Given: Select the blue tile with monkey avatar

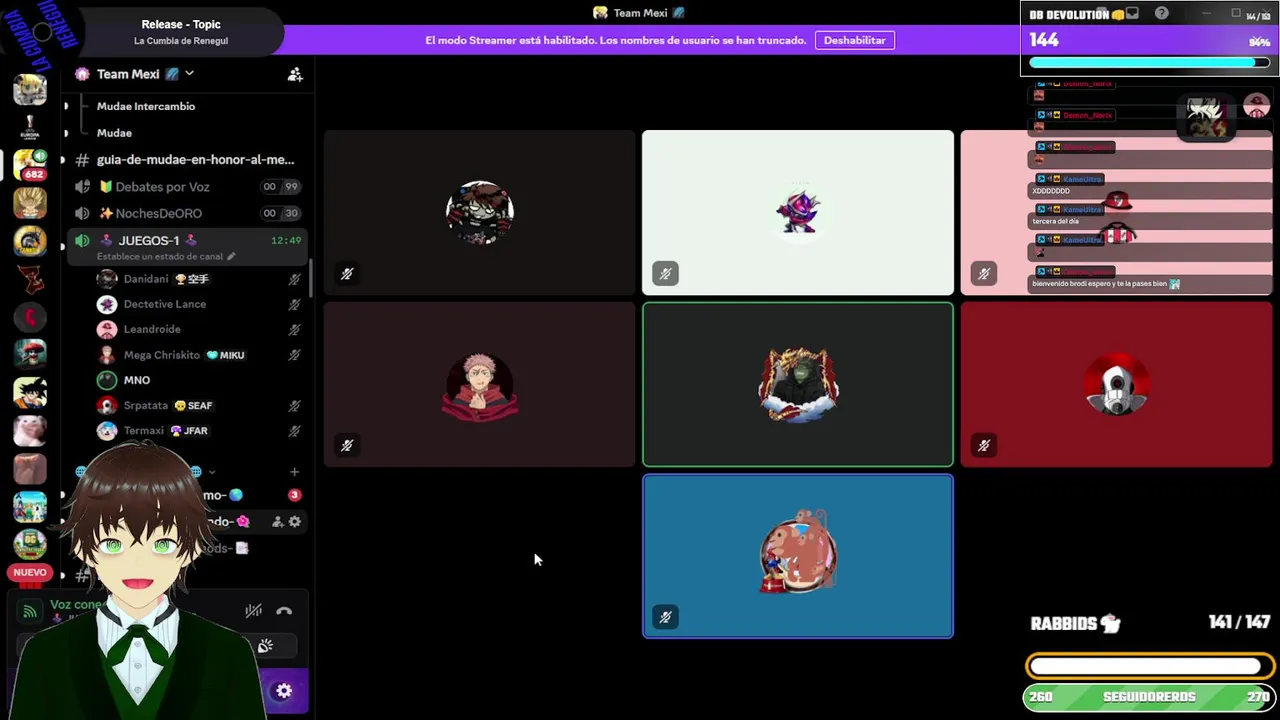Looking at the screenshot, I should (798, 556).
